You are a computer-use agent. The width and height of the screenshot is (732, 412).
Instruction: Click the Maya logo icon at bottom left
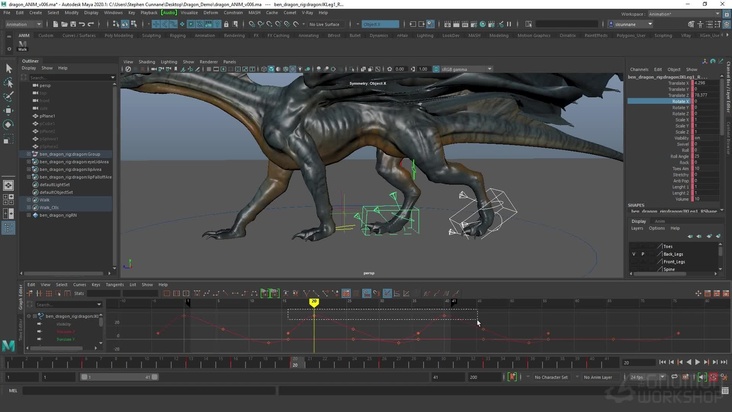9,346
